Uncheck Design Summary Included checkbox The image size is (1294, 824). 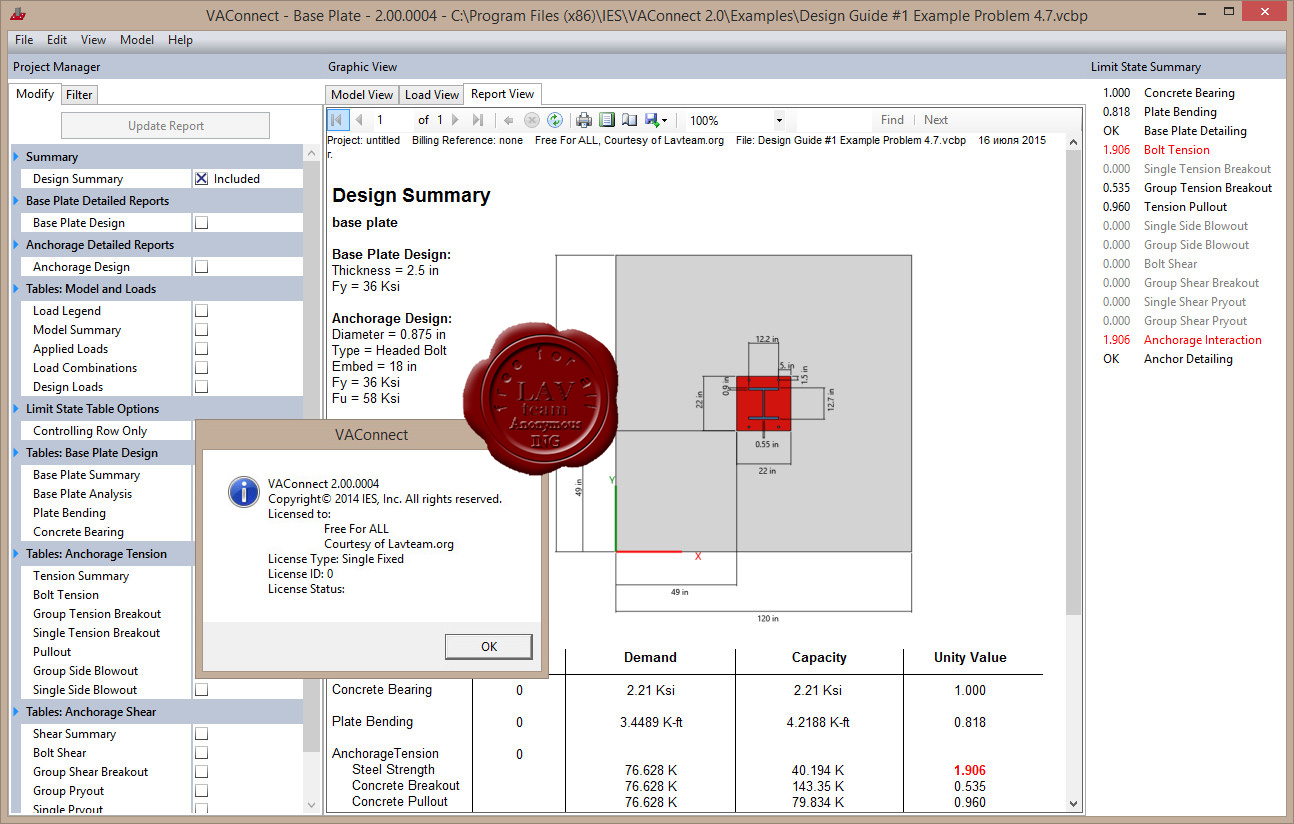[202, 179]
